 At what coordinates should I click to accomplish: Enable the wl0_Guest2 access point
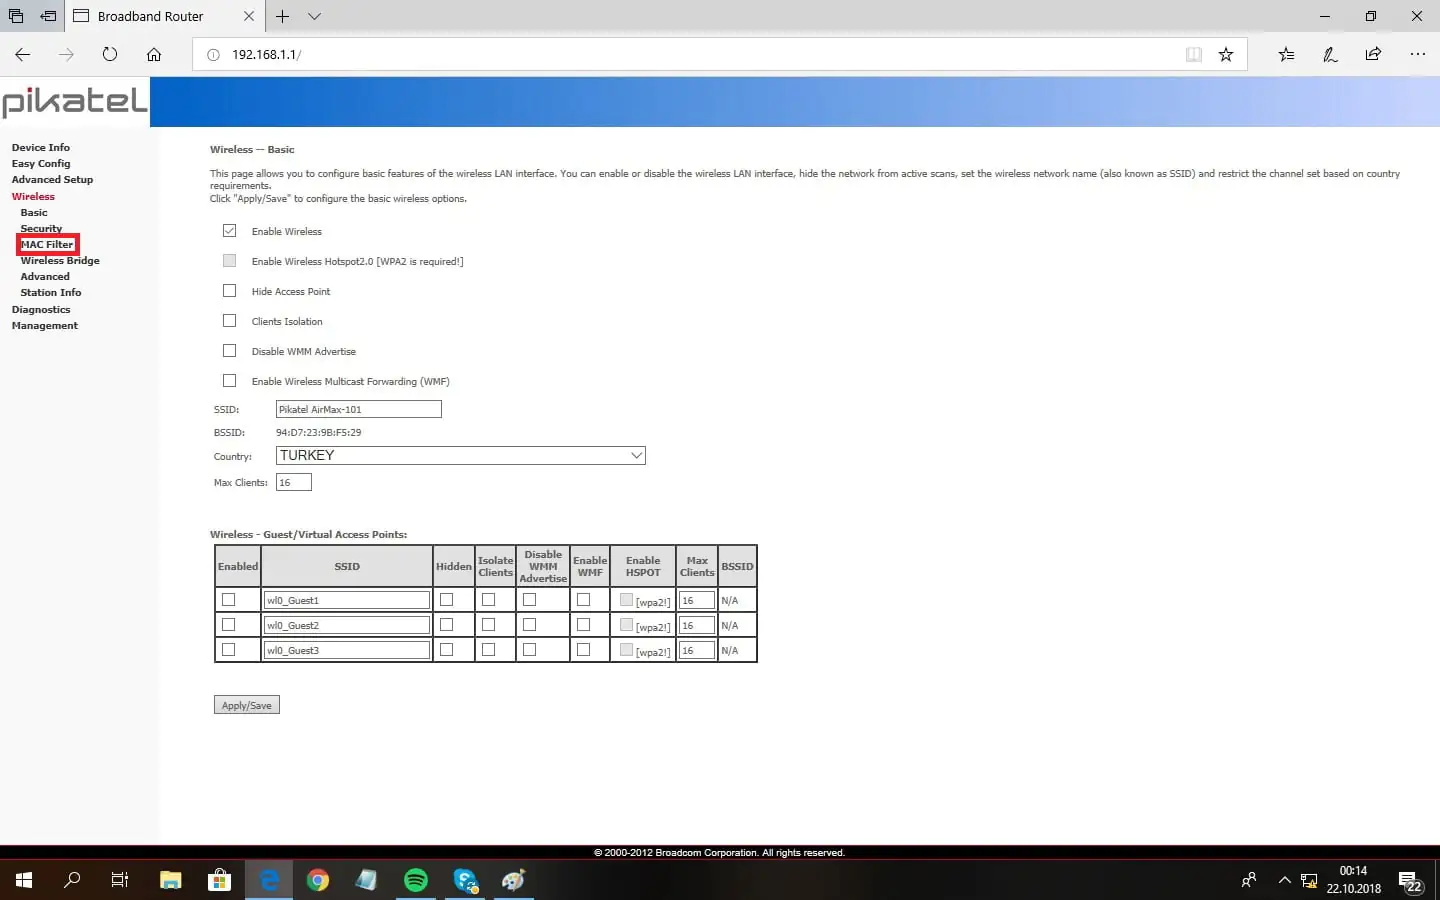(229, 625)
